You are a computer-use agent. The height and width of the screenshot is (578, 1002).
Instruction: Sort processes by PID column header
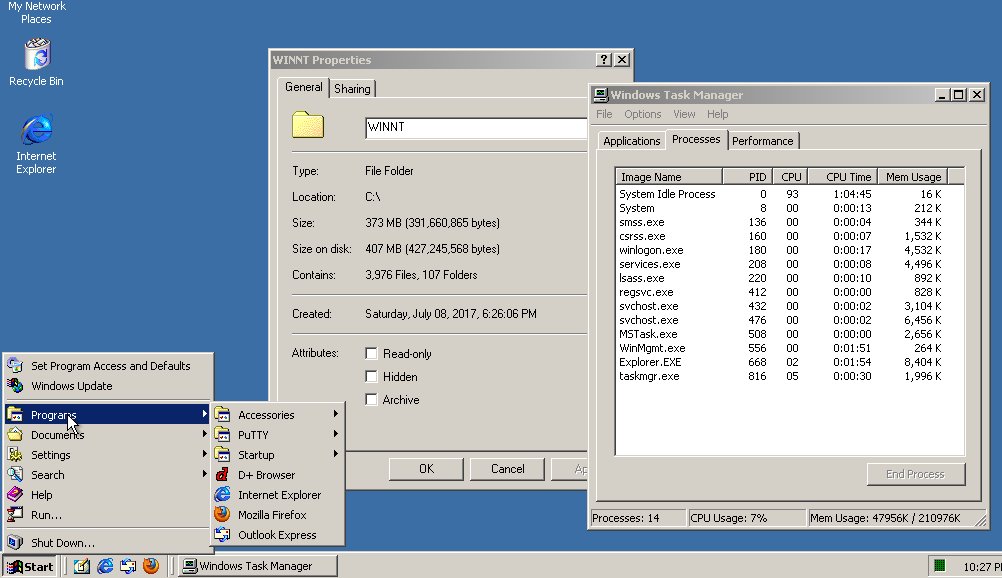747,176
